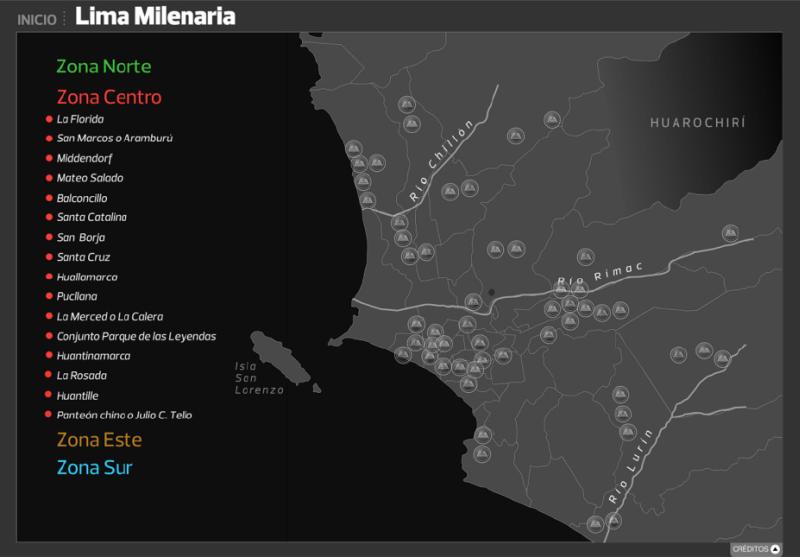The image size is (800, 557).
Task: Click the red bullet beside Huantille
Action: 48,395
